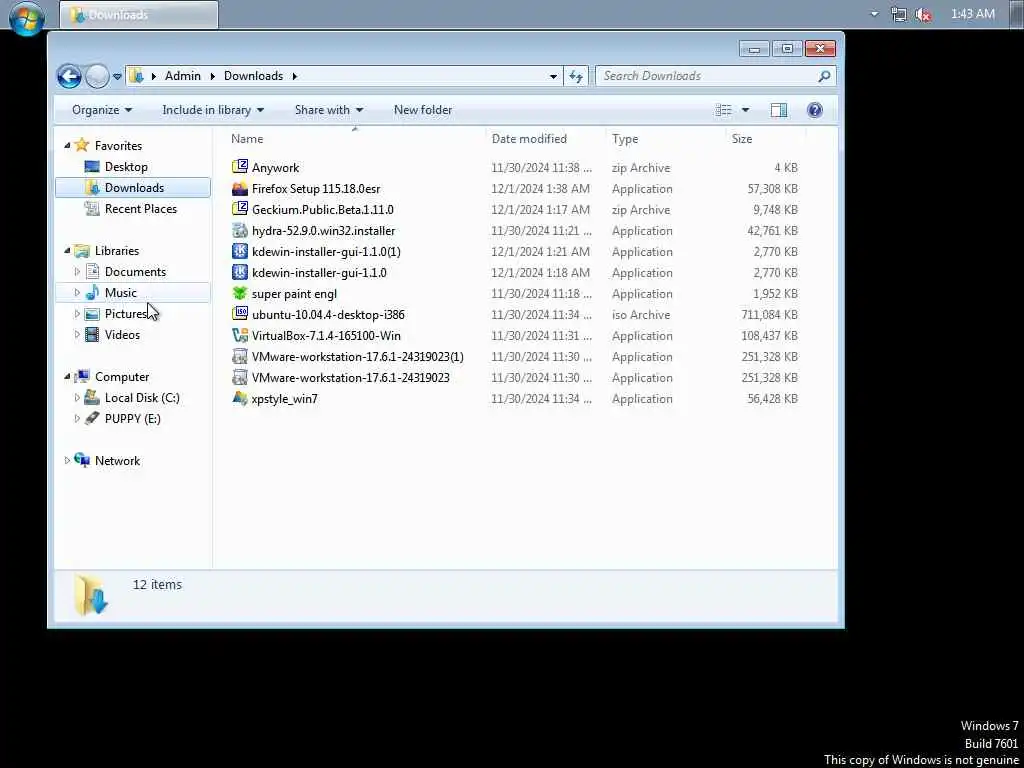Collapse the Computer group
This screenshot has width=1024, height=768.
coord(67,377)
